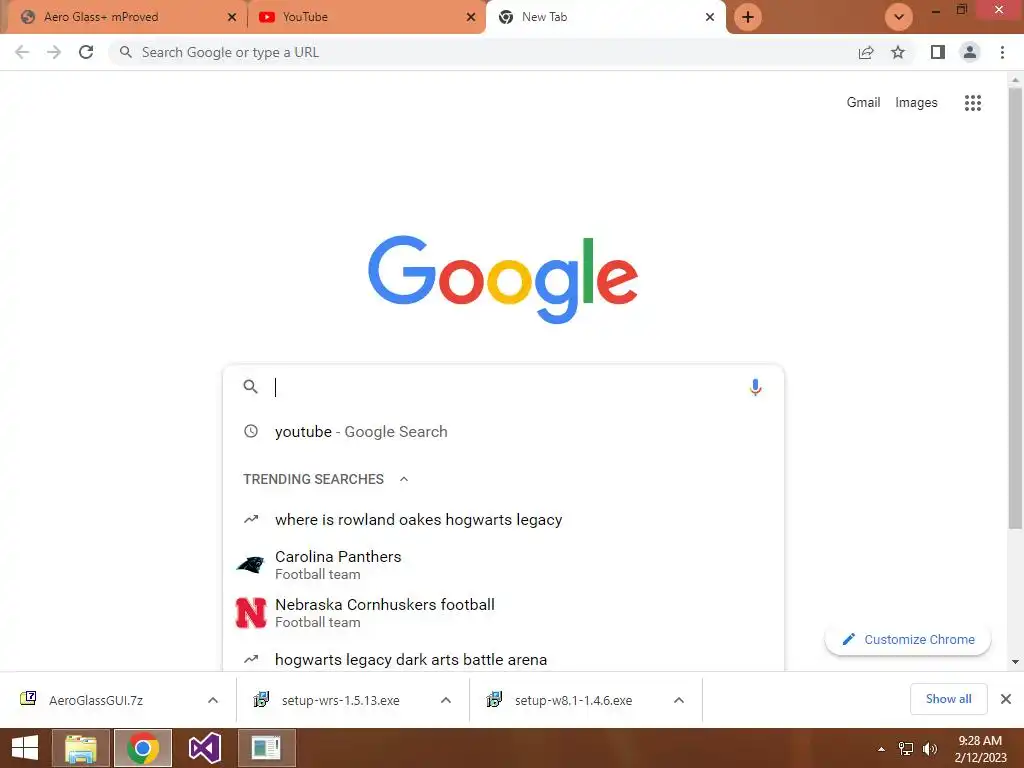Click the network tray icon
The image size is (1024, 768).
pos(906,749)
